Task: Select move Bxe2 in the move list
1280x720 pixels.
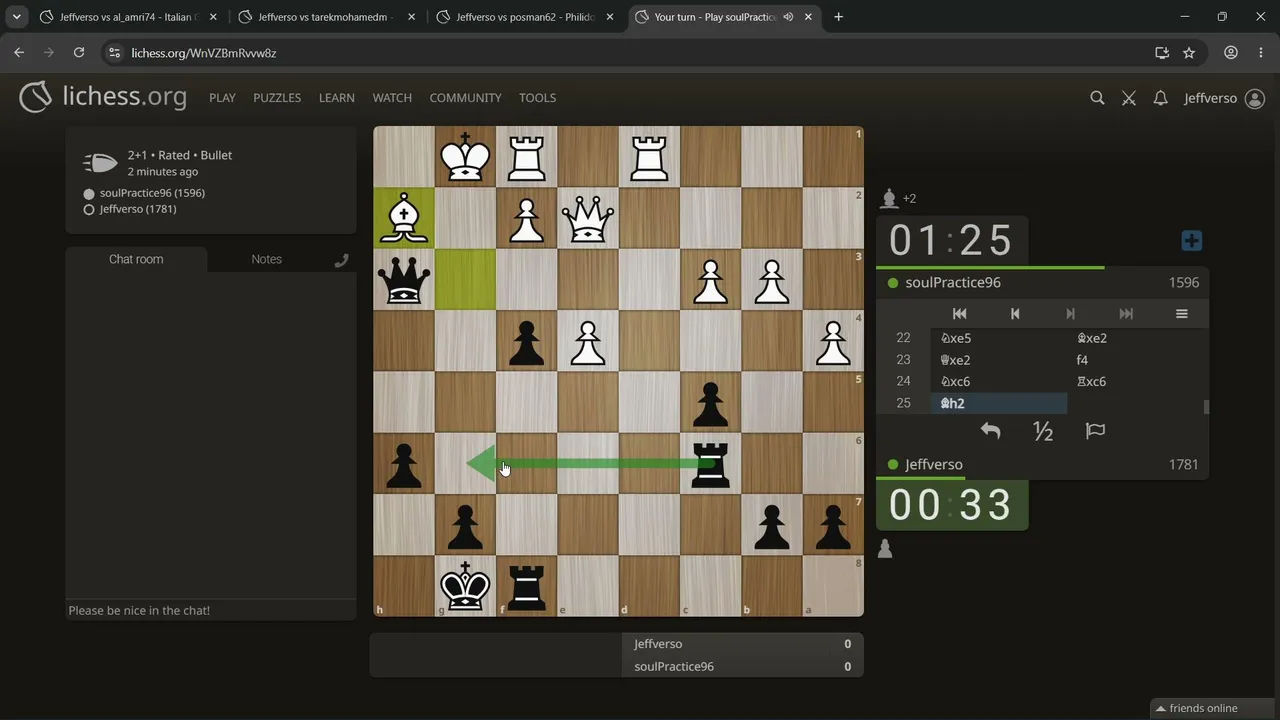Action: [1135, 338]
